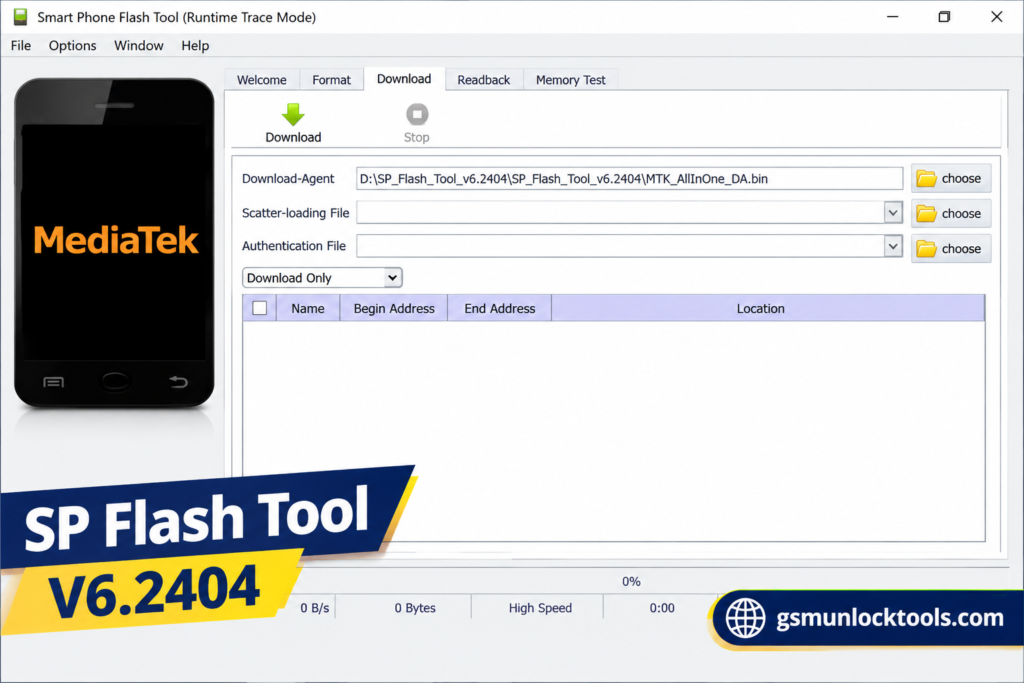Click the Download-Agent path field

click(630, 179)
